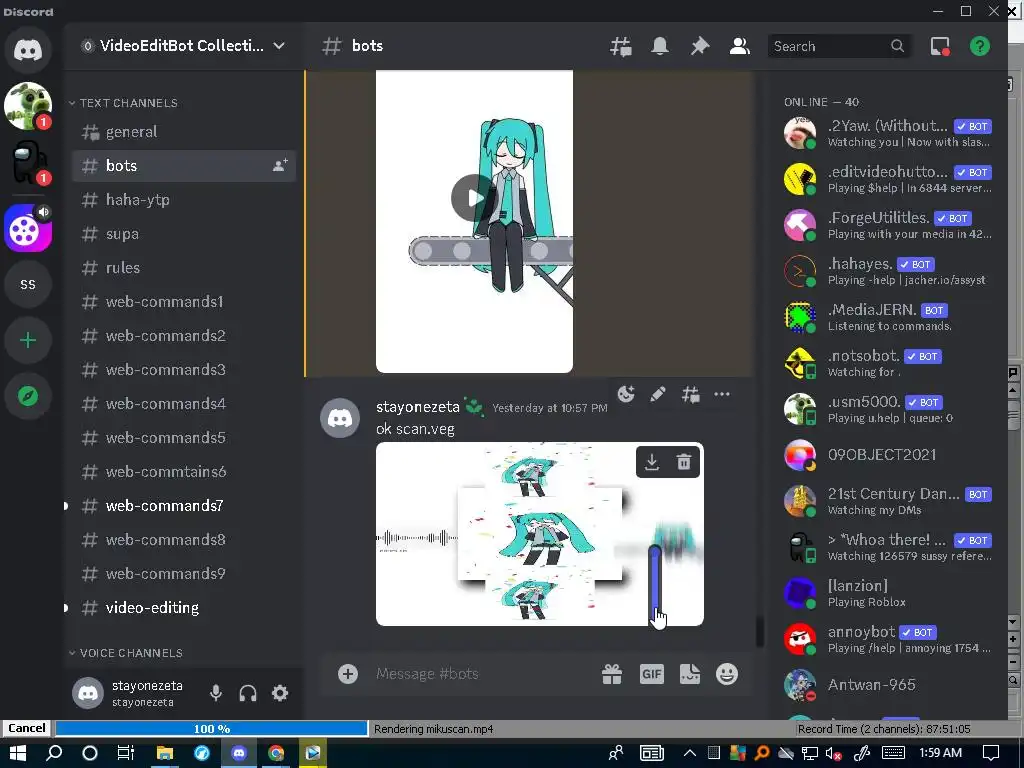Collapse the VOICE CHANNELS category
Screen dimensions: 1024x768
point(126,652)
